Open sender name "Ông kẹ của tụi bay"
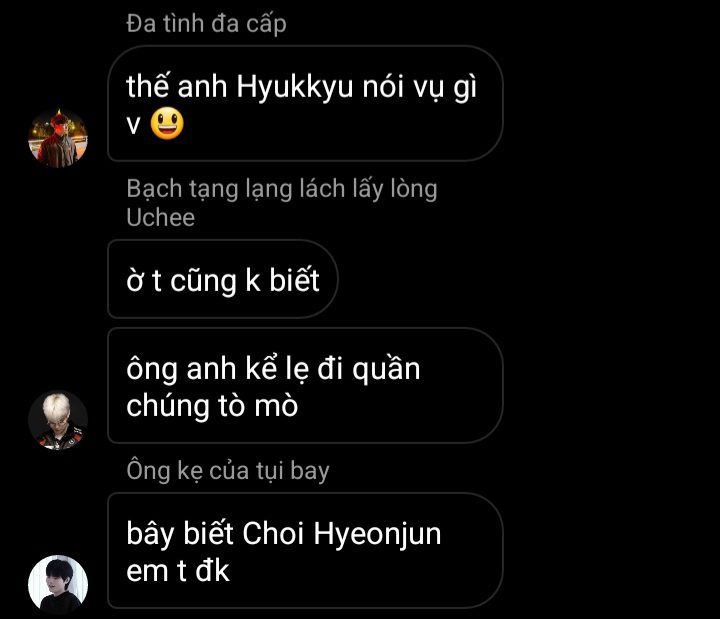This screenshot has height=619, width=720. [228, 471]
